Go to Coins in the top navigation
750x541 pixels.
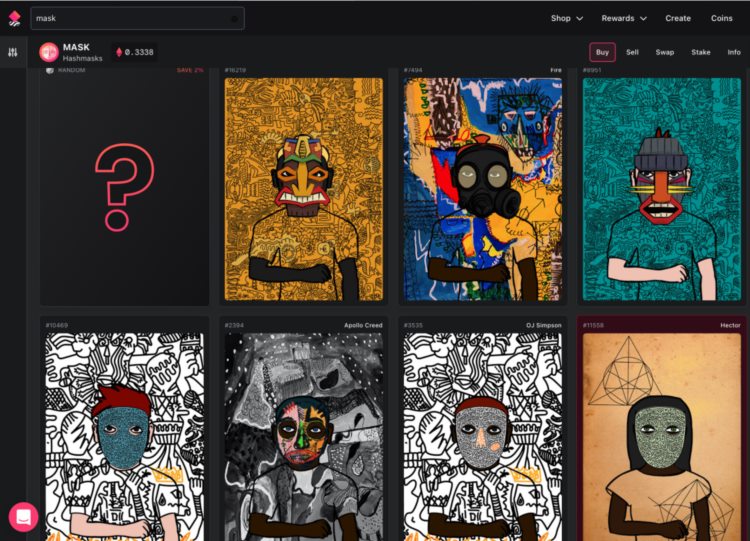click(722, 18)
